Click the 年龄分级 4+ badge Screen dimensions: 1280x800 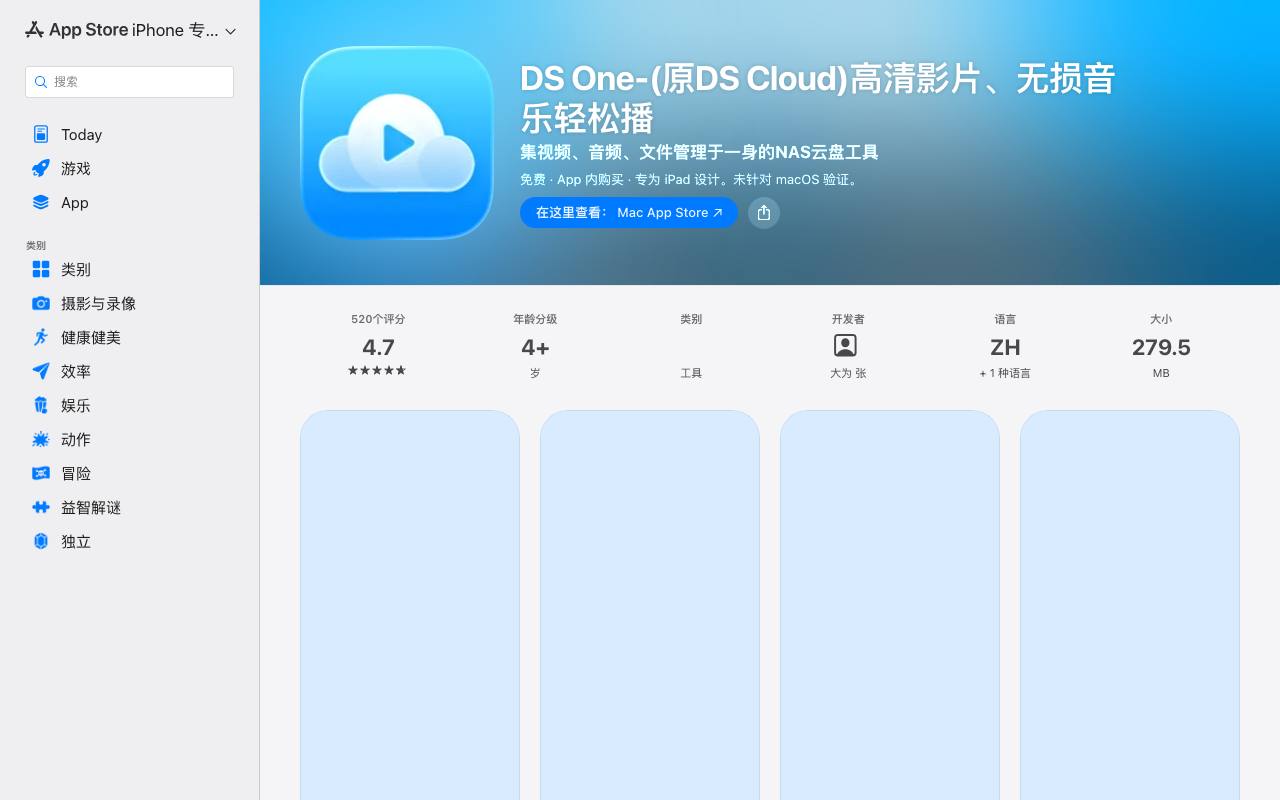tap(535, 347)
